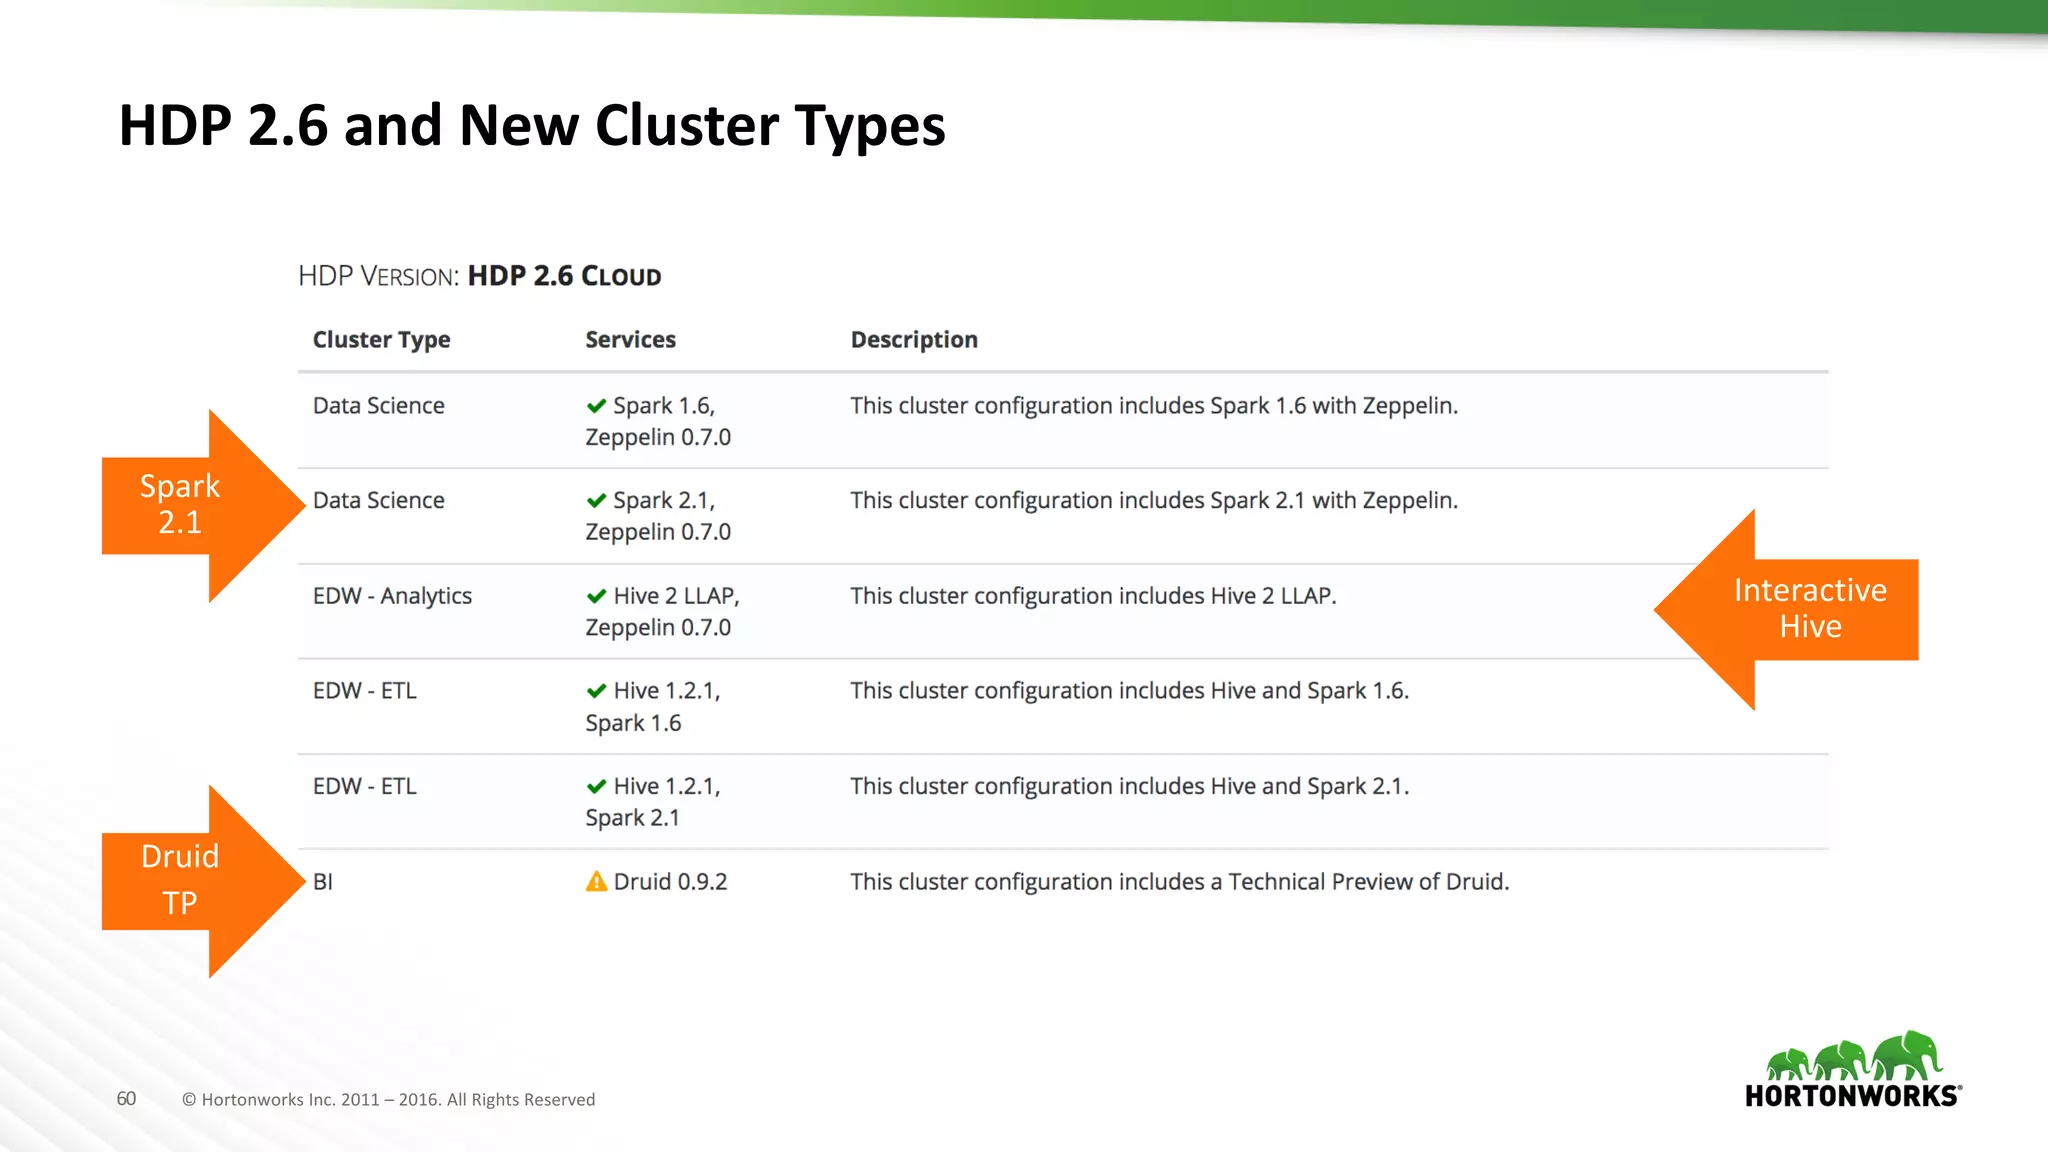This screenshot has height=1152, width=2048.
Task: Click description 'Hive and Spark 1.6'
Action: pos(1130,691)
